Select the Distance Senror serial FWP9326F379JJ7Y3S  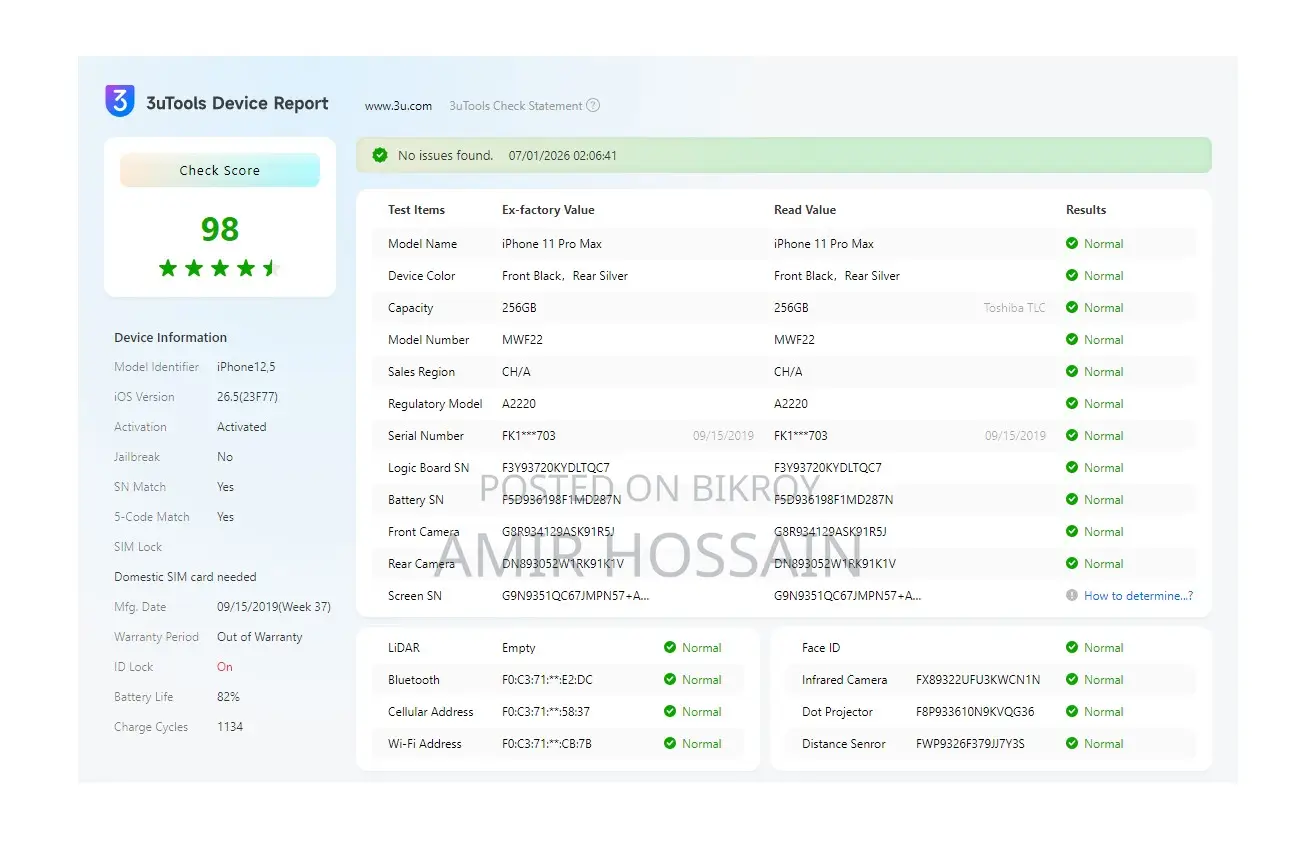[x=970, y=743]
